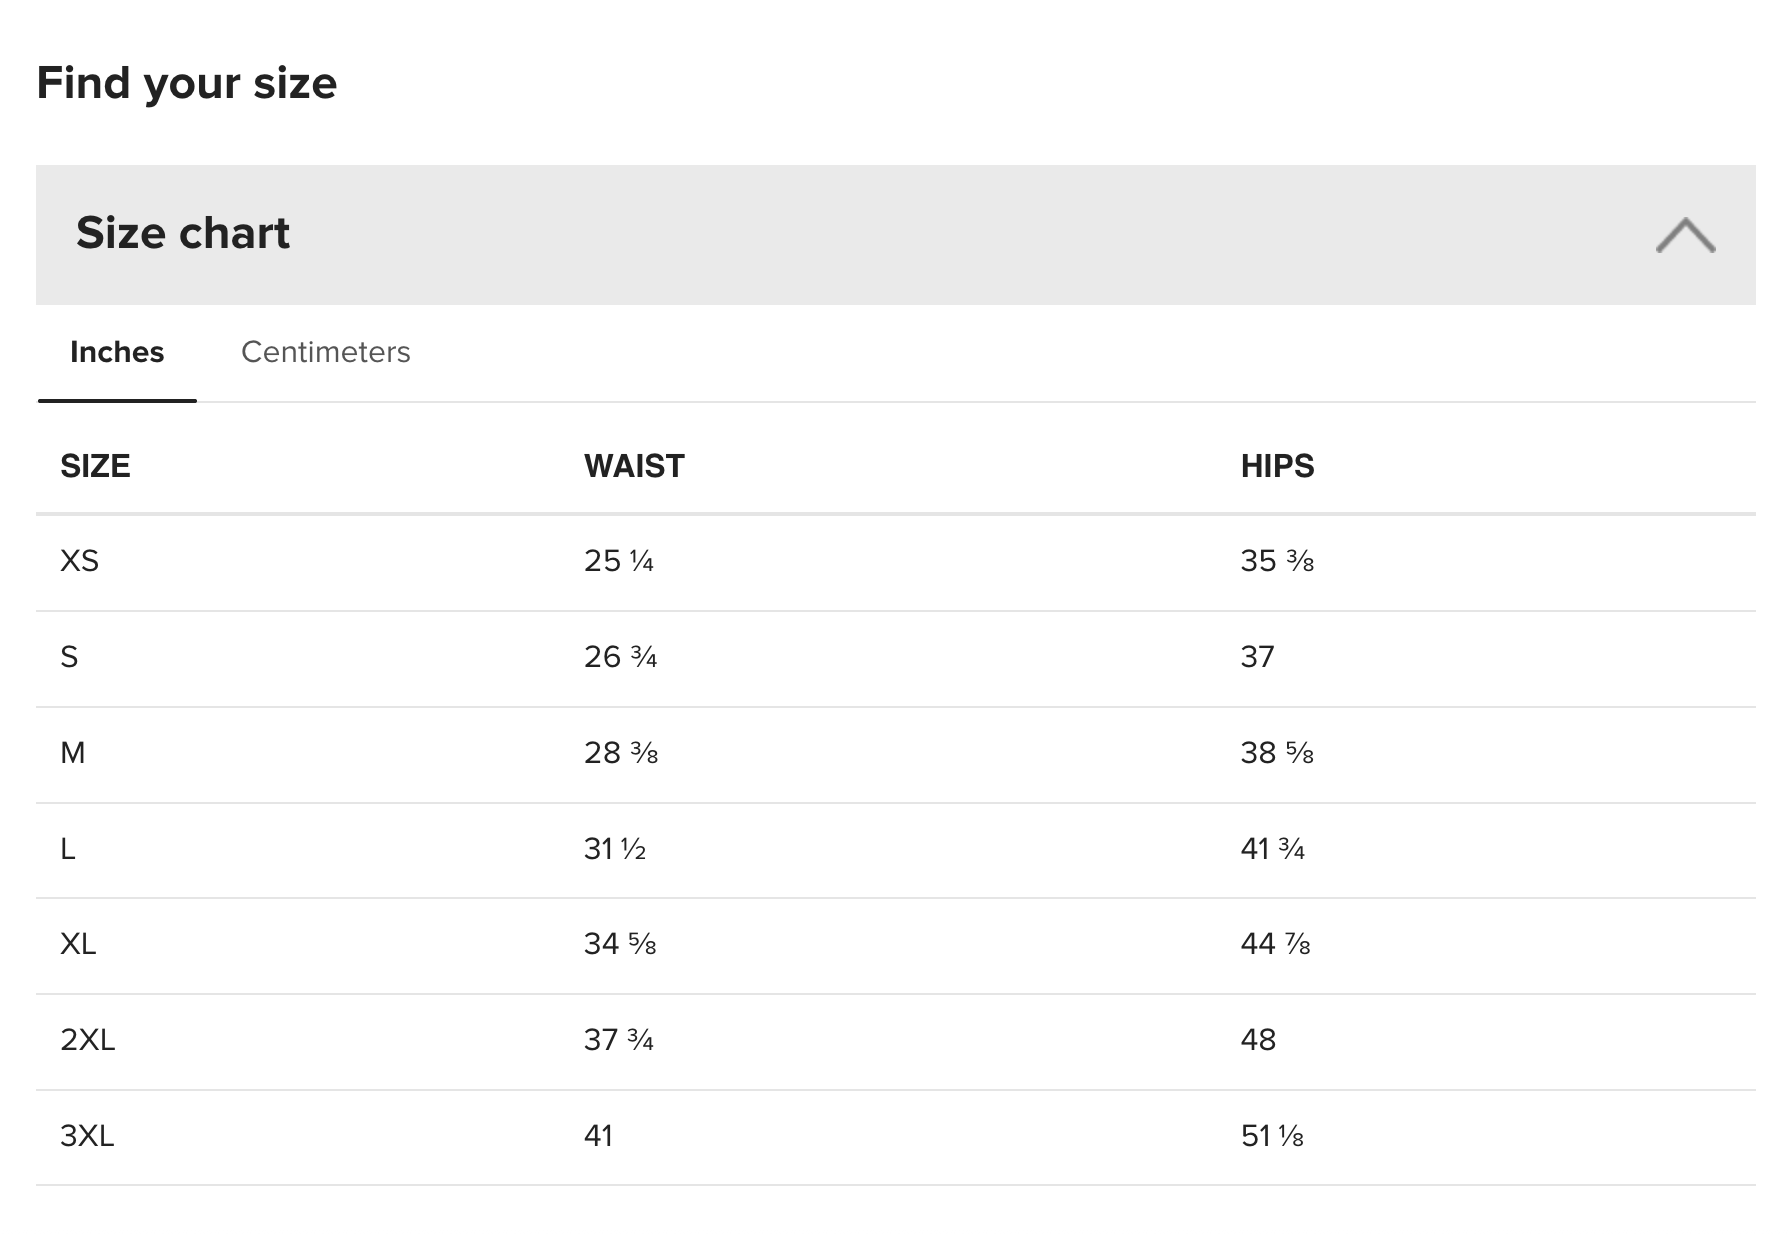Collapse the Size chart chevron icon
The height and width of the screenshot is (1234, 1788).
click(x=1685, y=235)
